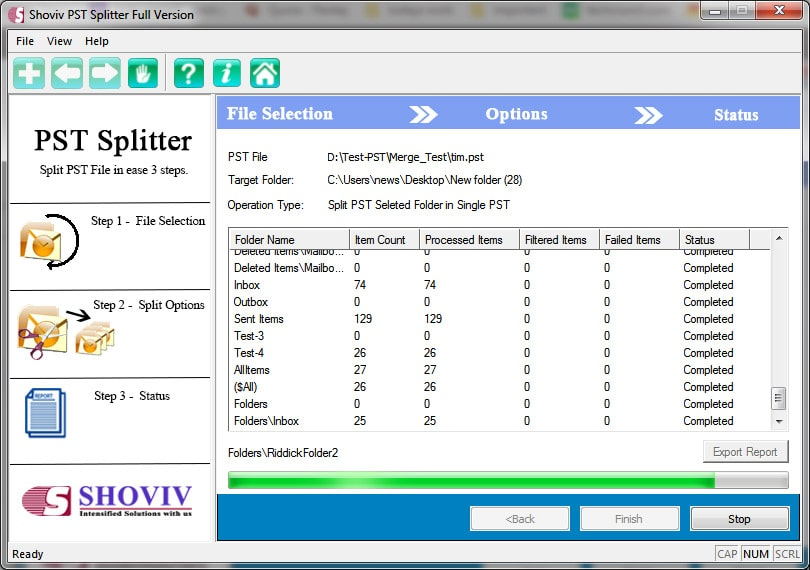Sort by Folder Name column header
This screenshot has width=810, height=570.
click(289, 240)
